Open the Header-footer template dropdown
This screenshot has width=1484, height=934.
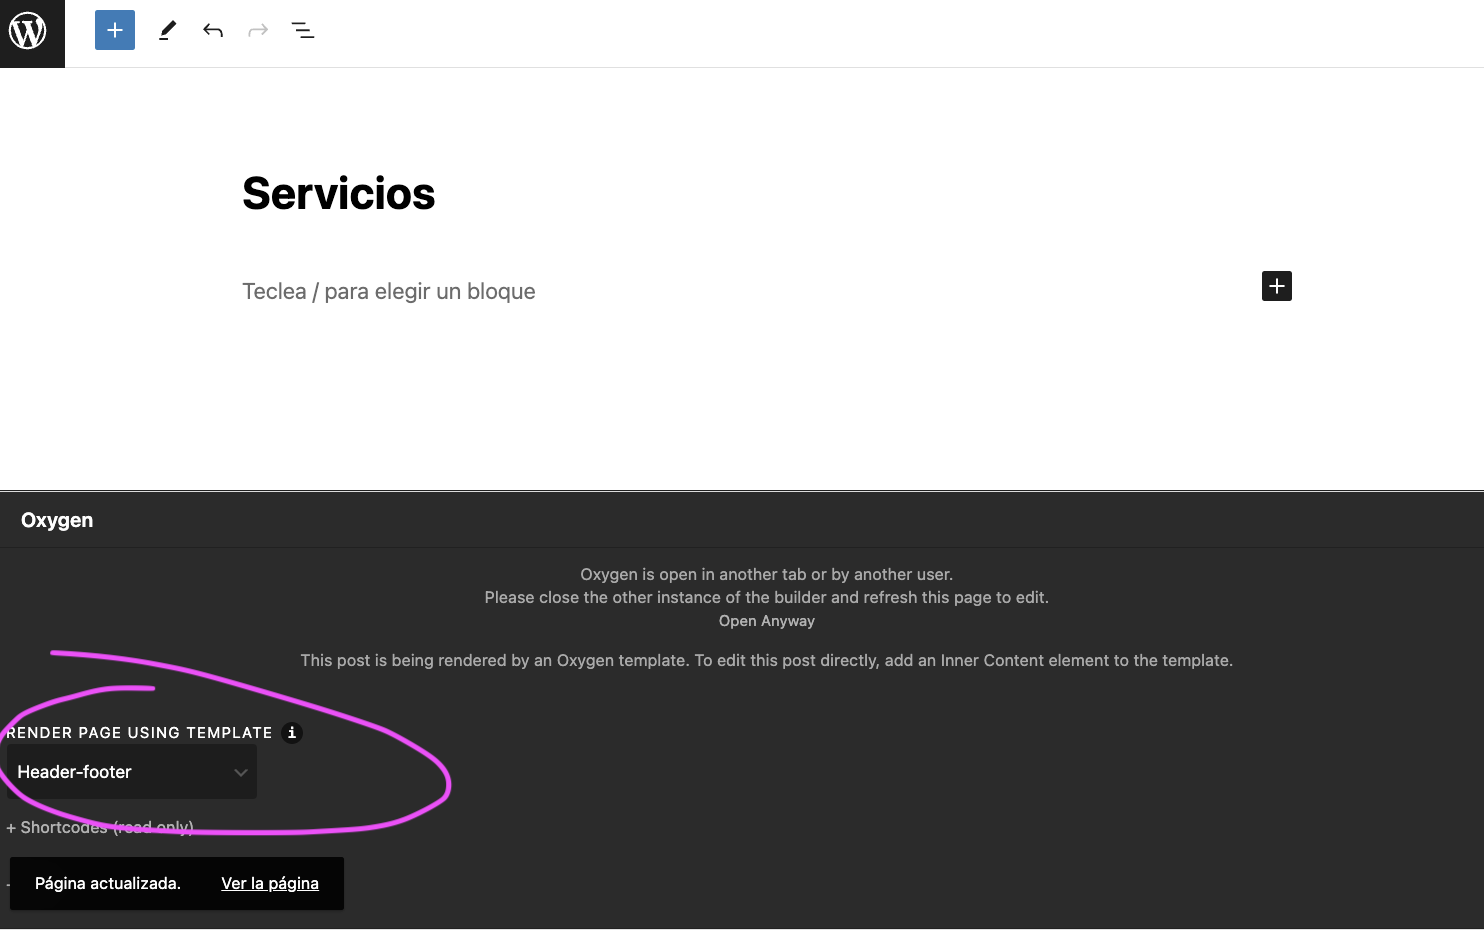(x=131, y=772)
